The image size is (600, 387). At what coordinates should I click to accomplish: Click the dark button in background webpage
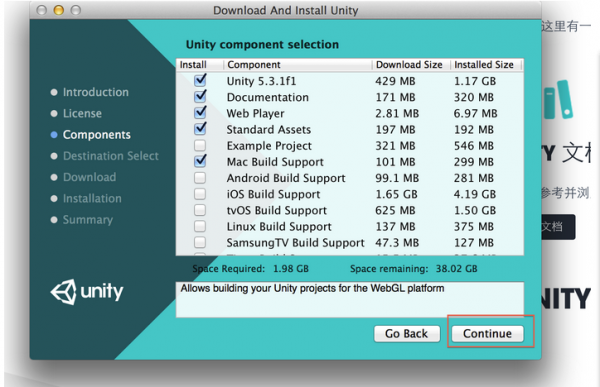[x=558, y=227]
